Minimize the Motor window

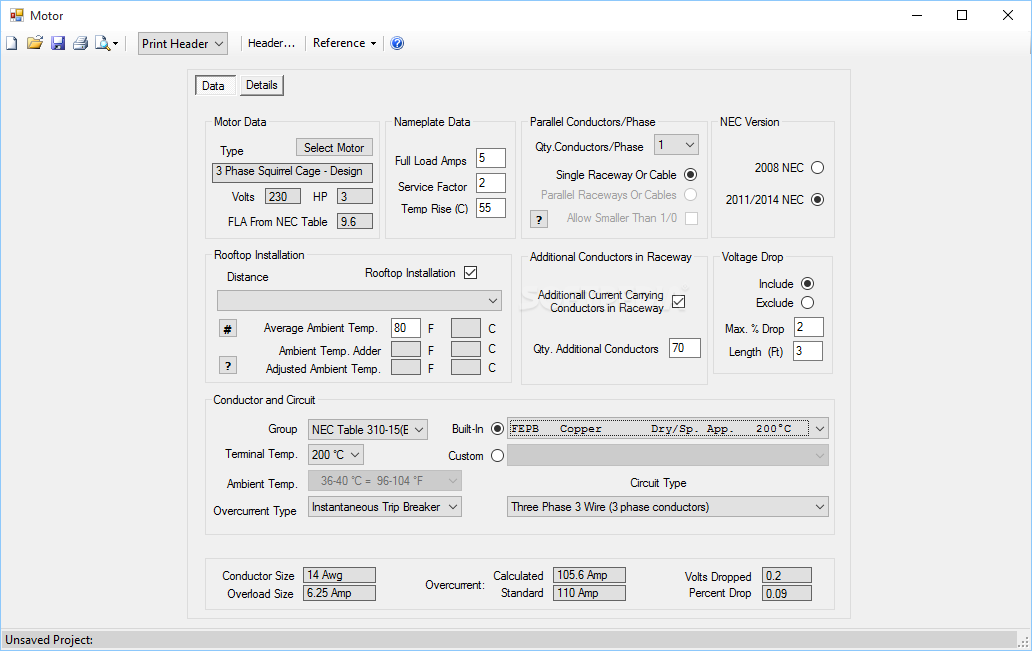[916, 15]
